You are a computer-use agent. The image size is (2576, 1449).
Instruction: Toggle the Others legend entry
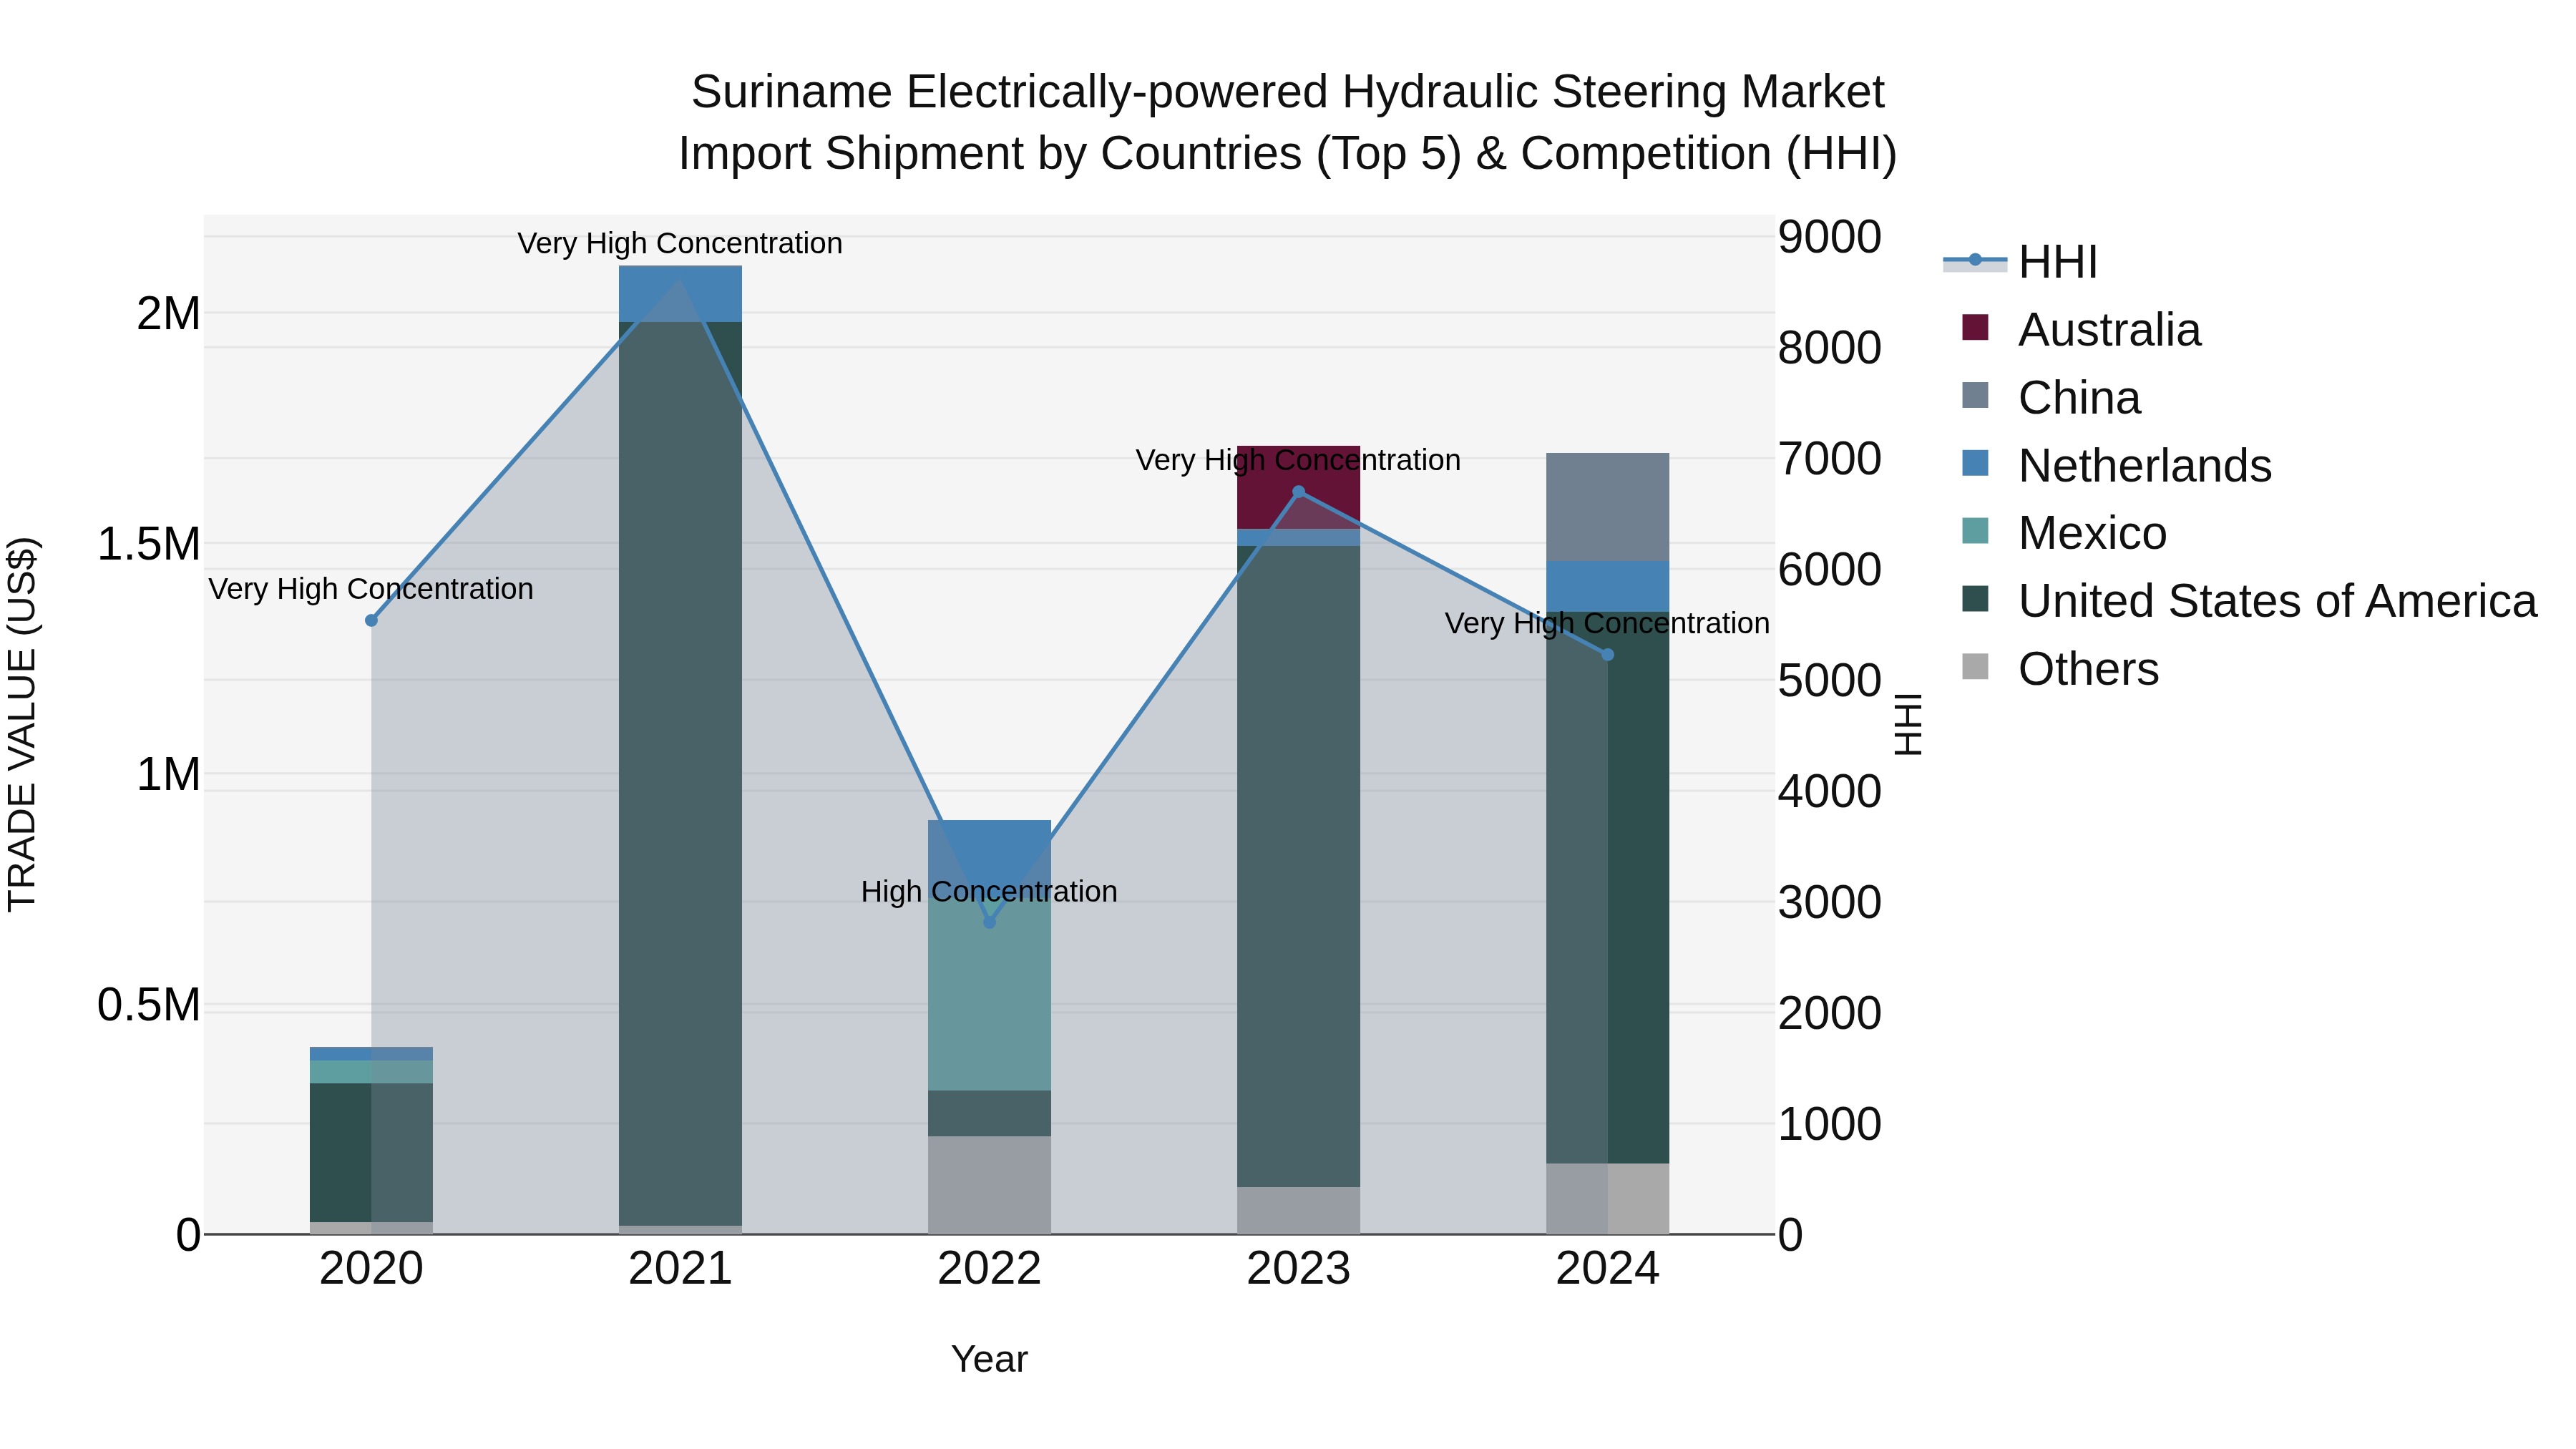[x=2060, y=669]
